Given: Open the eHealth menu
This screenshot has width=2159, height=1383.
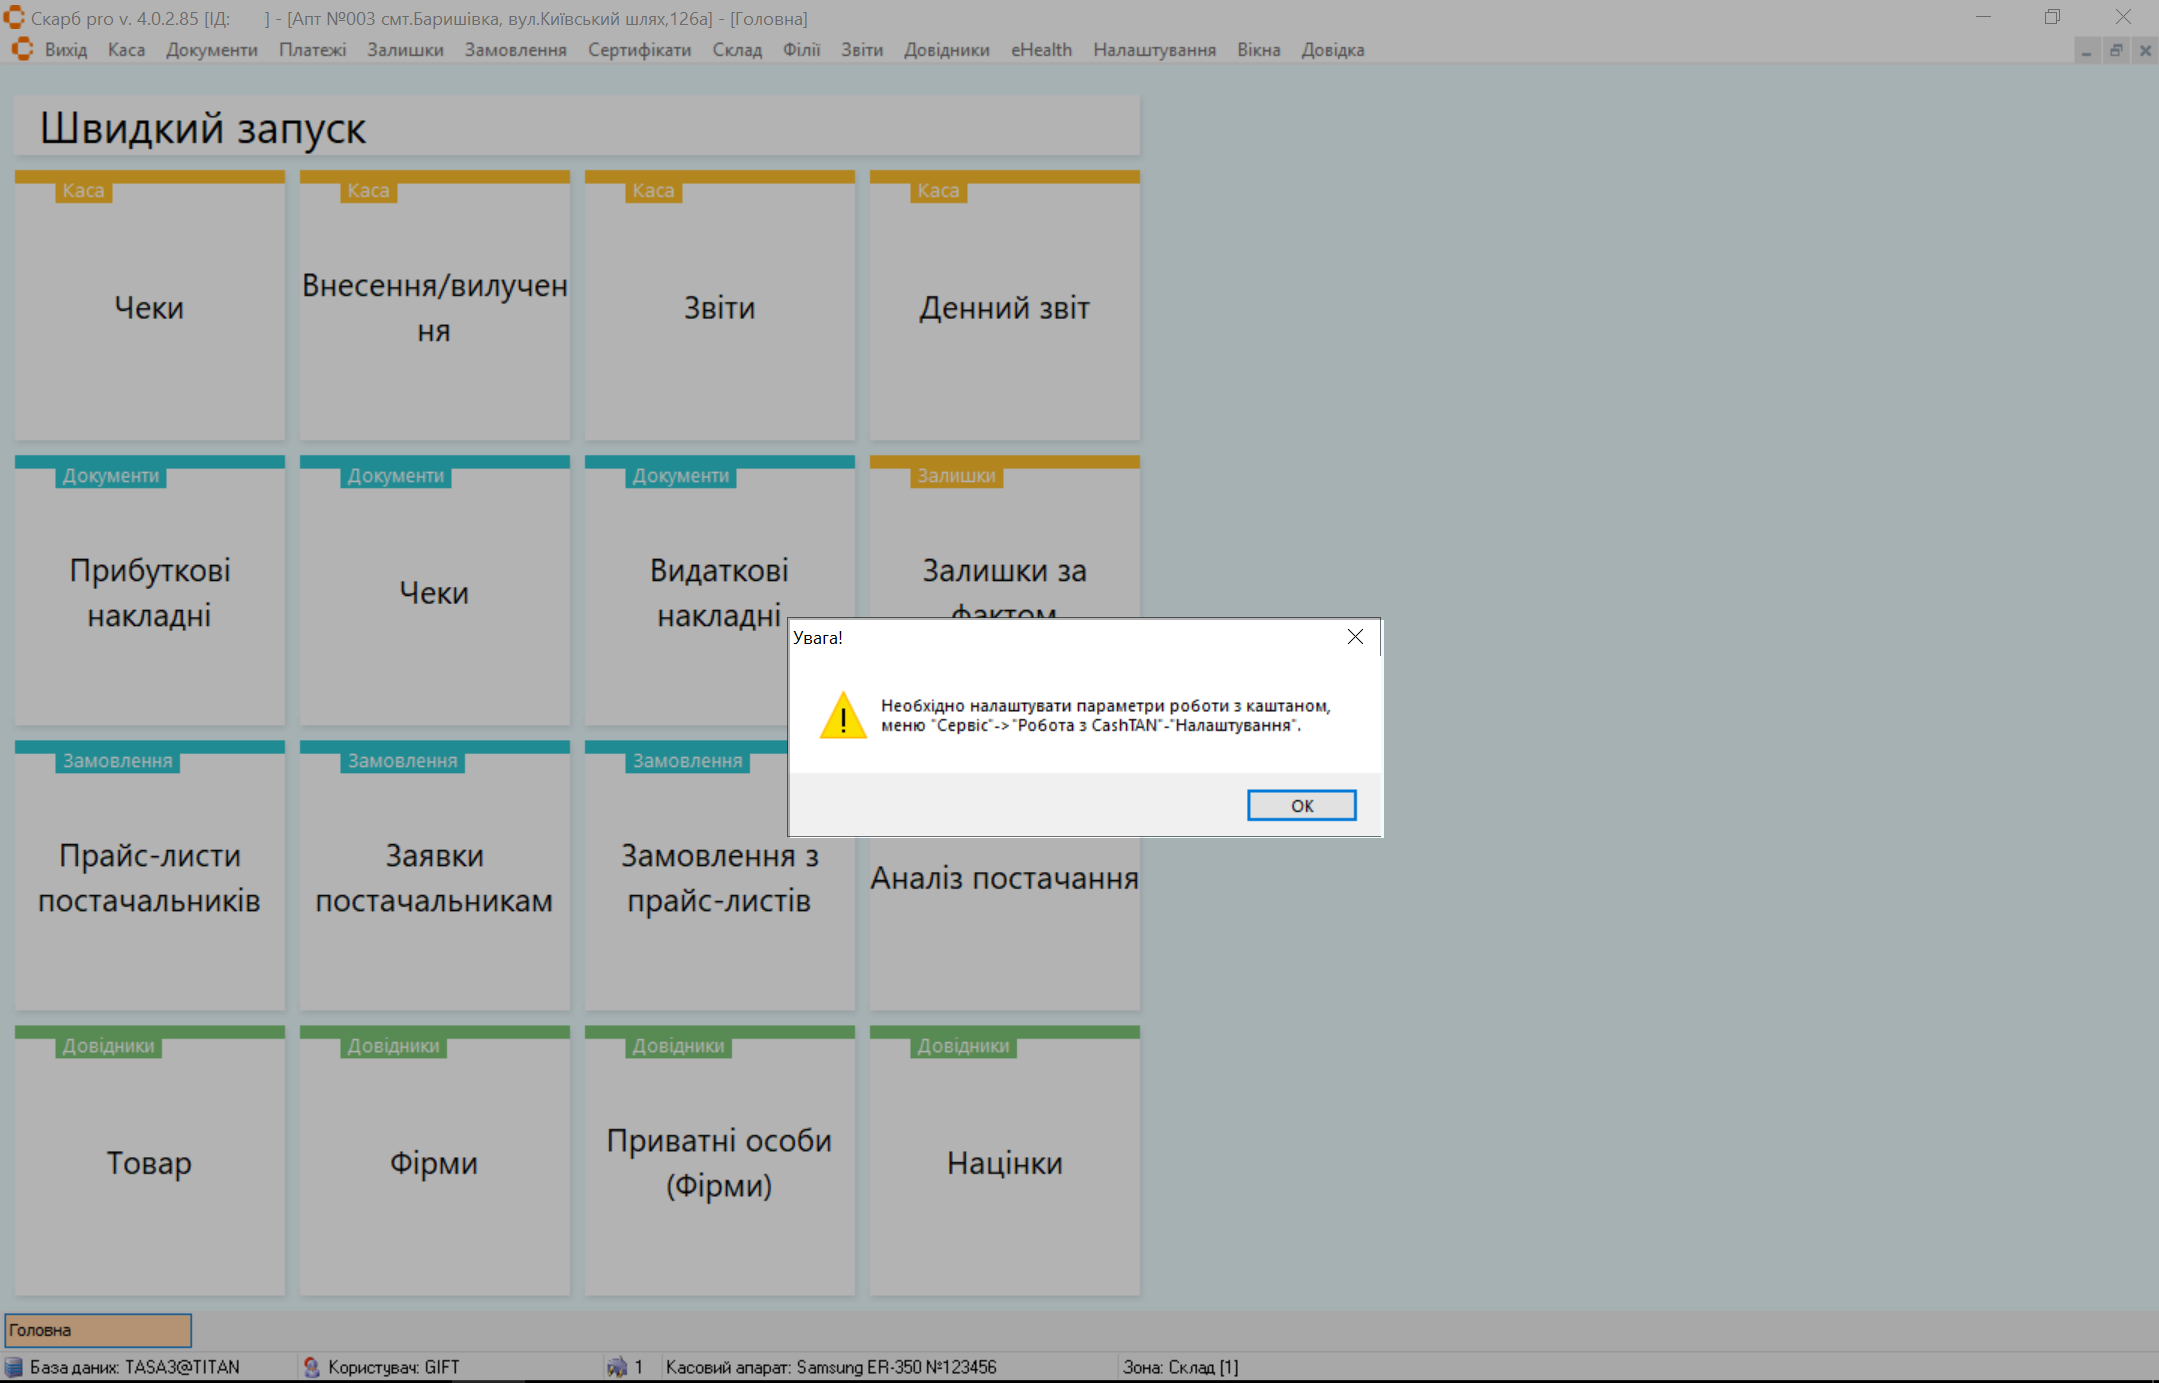Looking at the screenshot, I should [1041, 50].
